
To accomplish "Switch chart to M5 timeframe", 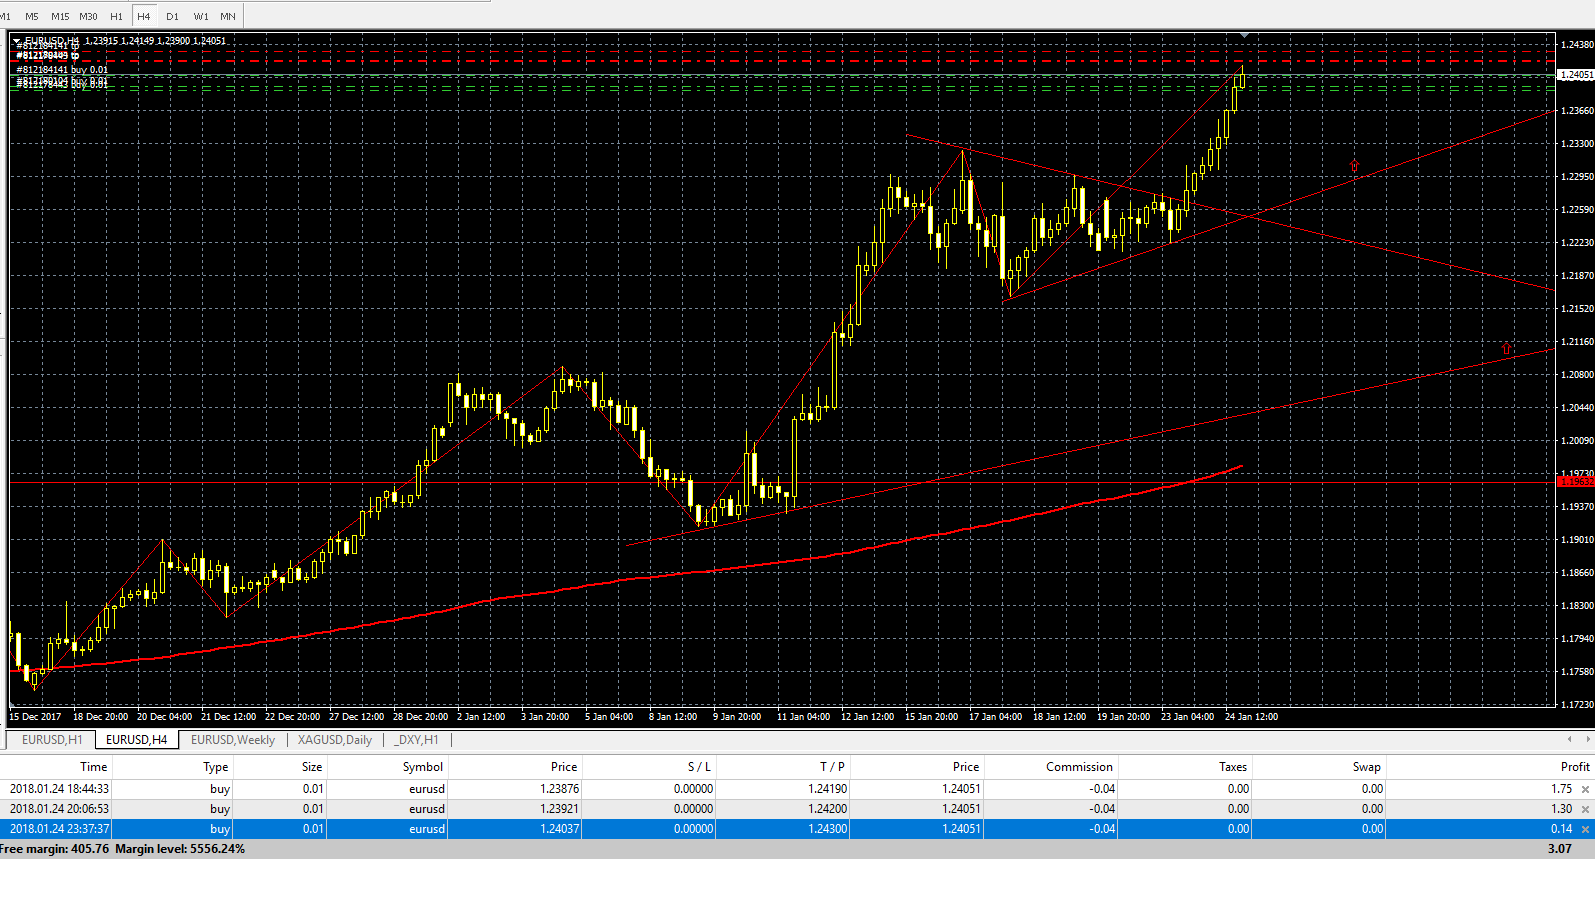I will (x=32, y=16).
